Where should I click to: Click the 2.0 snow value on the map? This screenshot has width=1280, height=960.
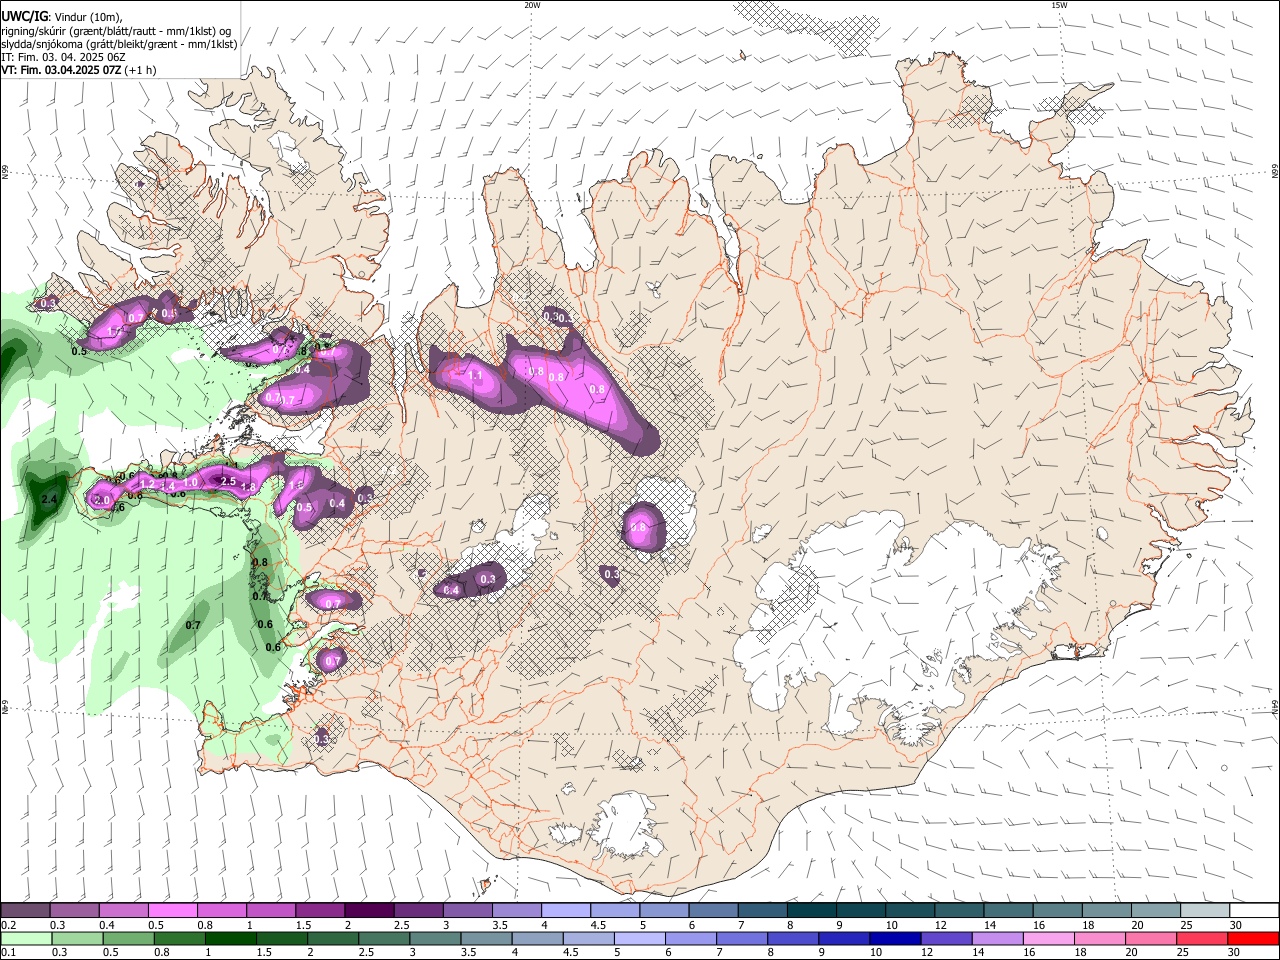102,500
